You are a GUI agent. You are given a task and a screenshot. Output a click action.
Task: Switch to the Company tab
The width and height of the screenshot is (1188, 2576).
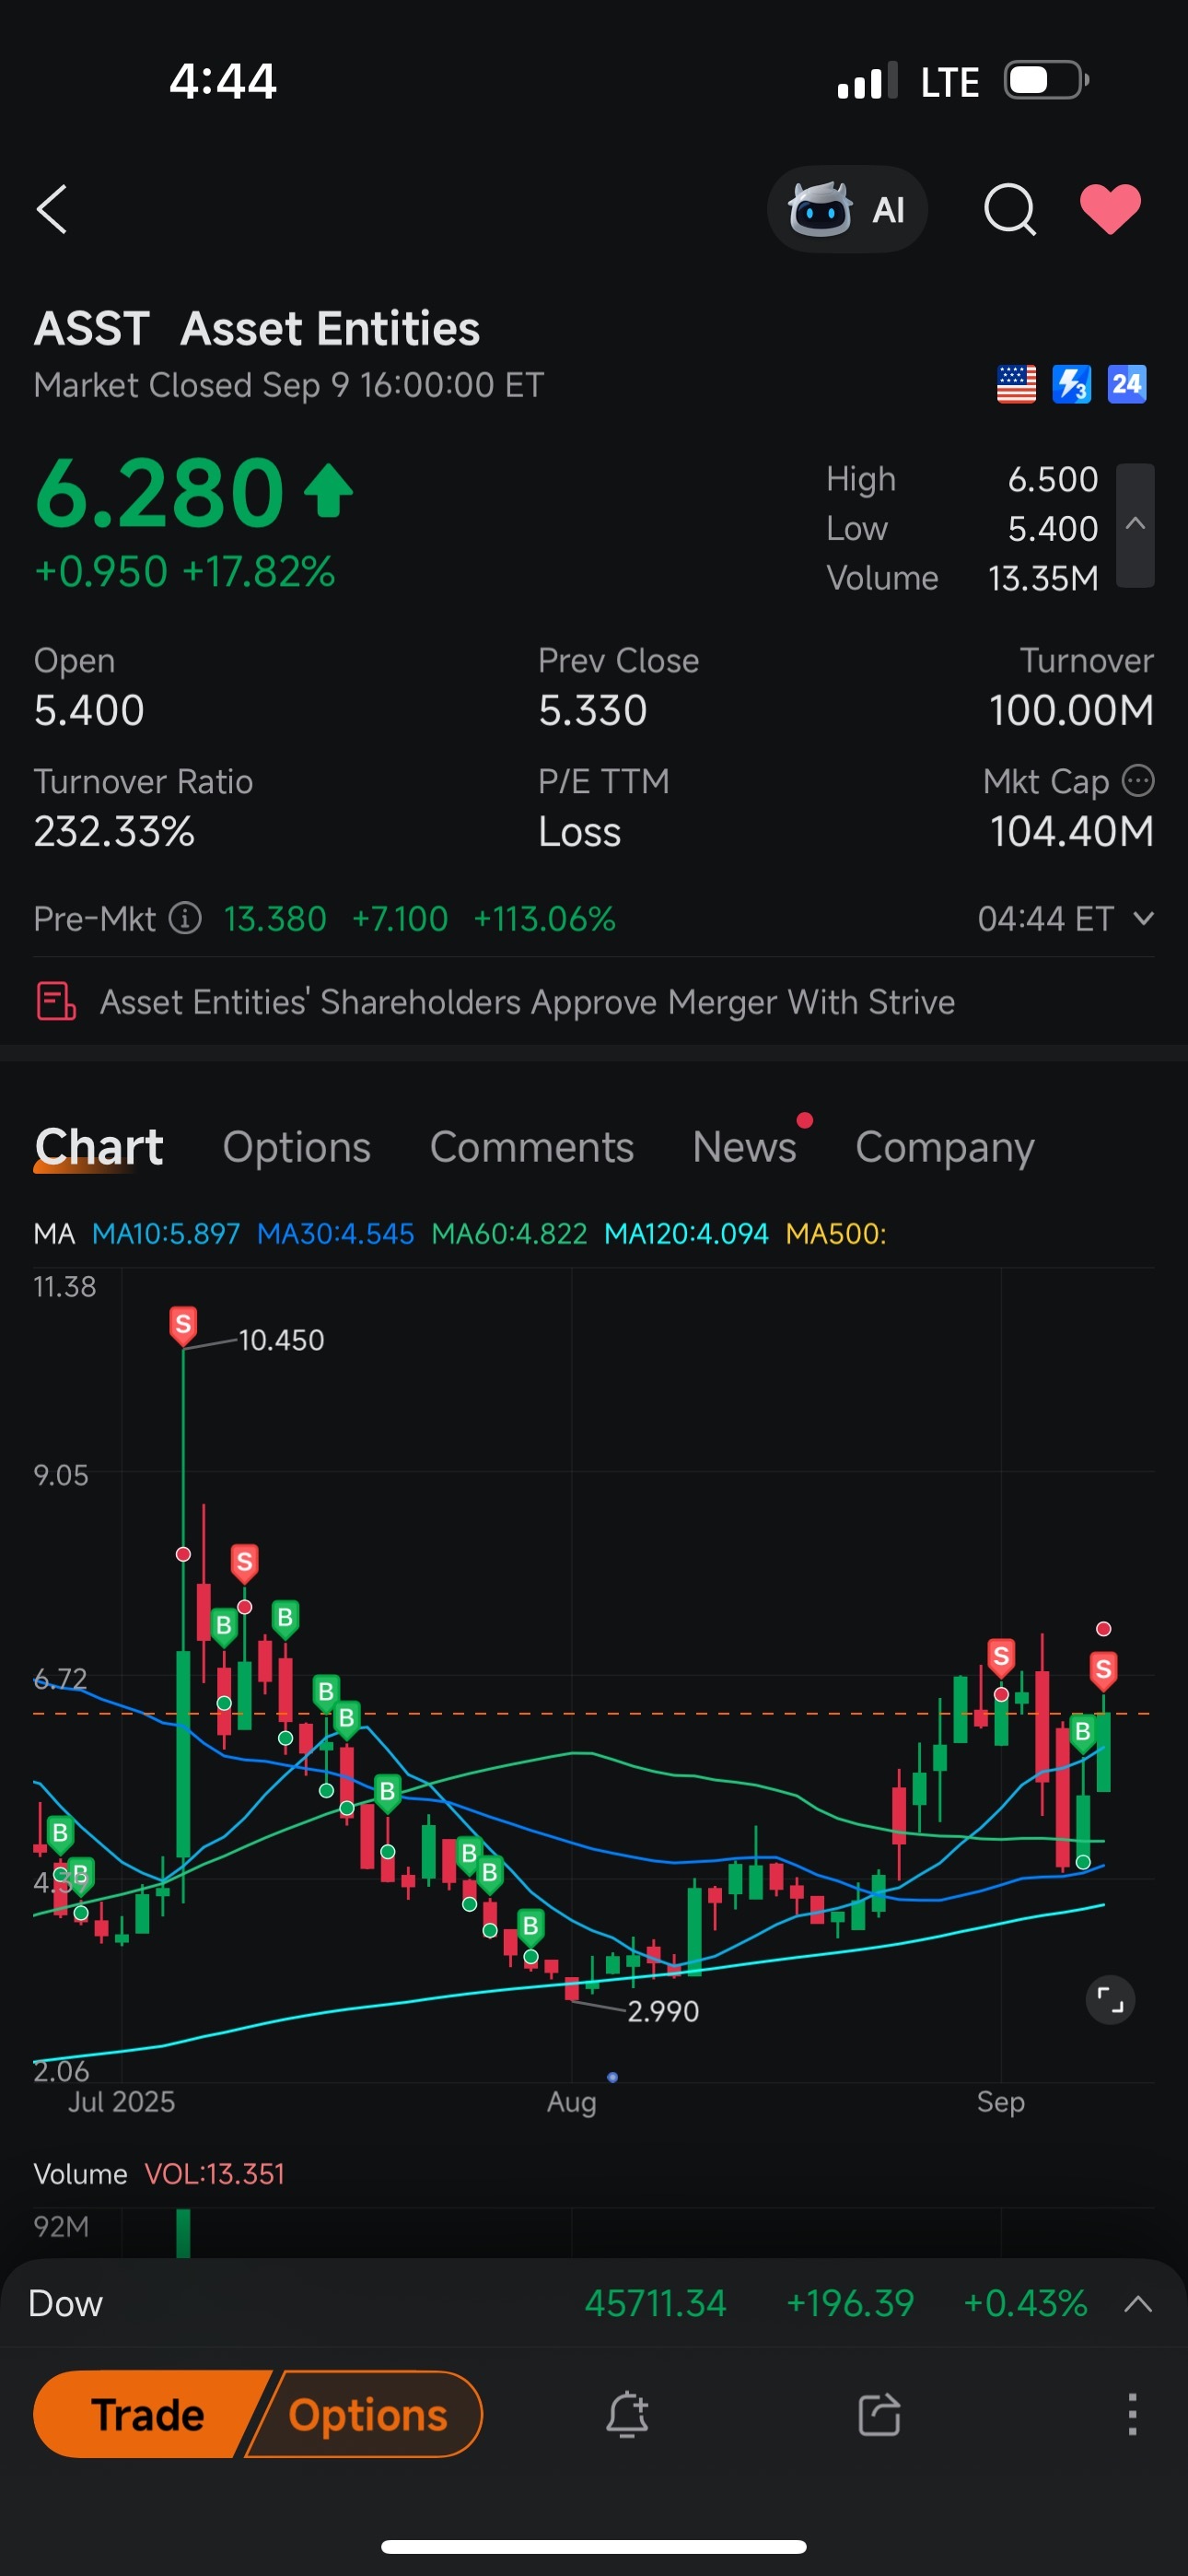tap(944, 1148)
